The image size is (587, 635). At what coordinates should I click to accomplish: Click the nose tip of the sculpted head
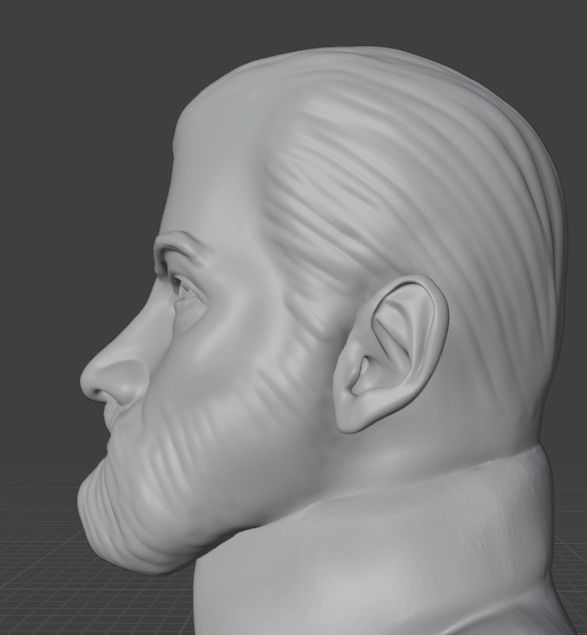click(91, 382)
